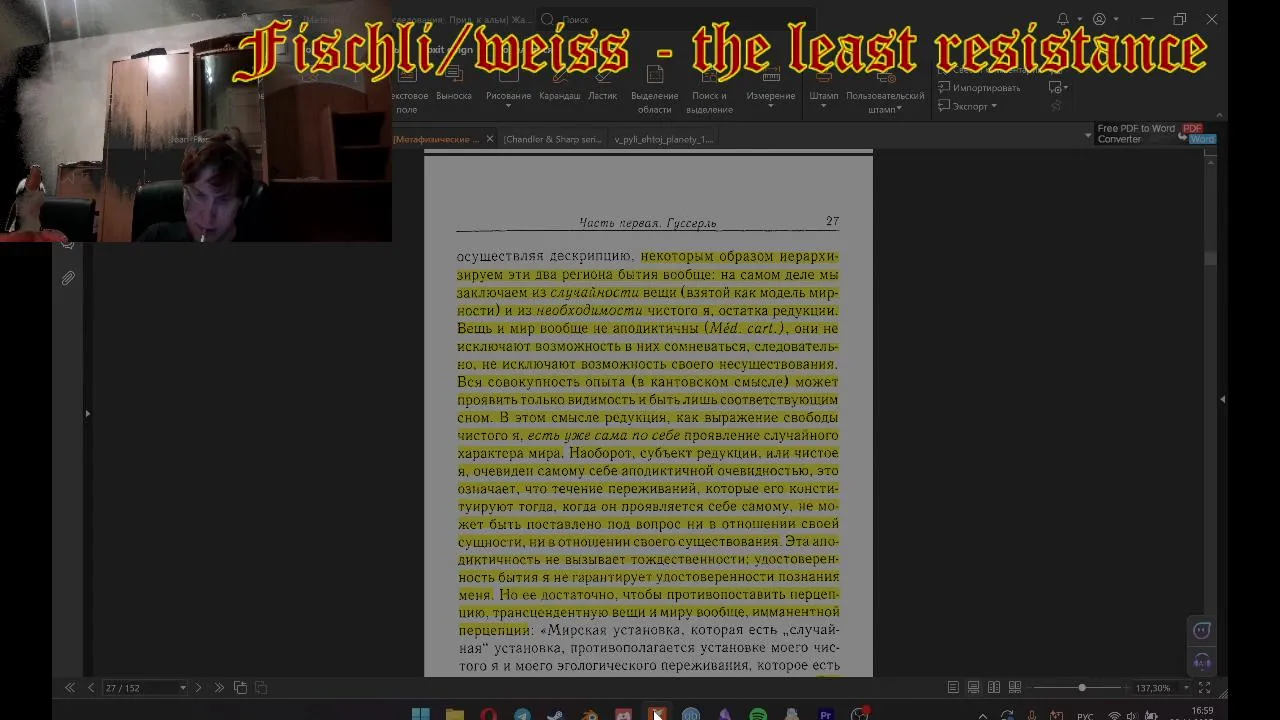Open the document tab list arrow
1280x720 pixels.
tap(1088, 135)
